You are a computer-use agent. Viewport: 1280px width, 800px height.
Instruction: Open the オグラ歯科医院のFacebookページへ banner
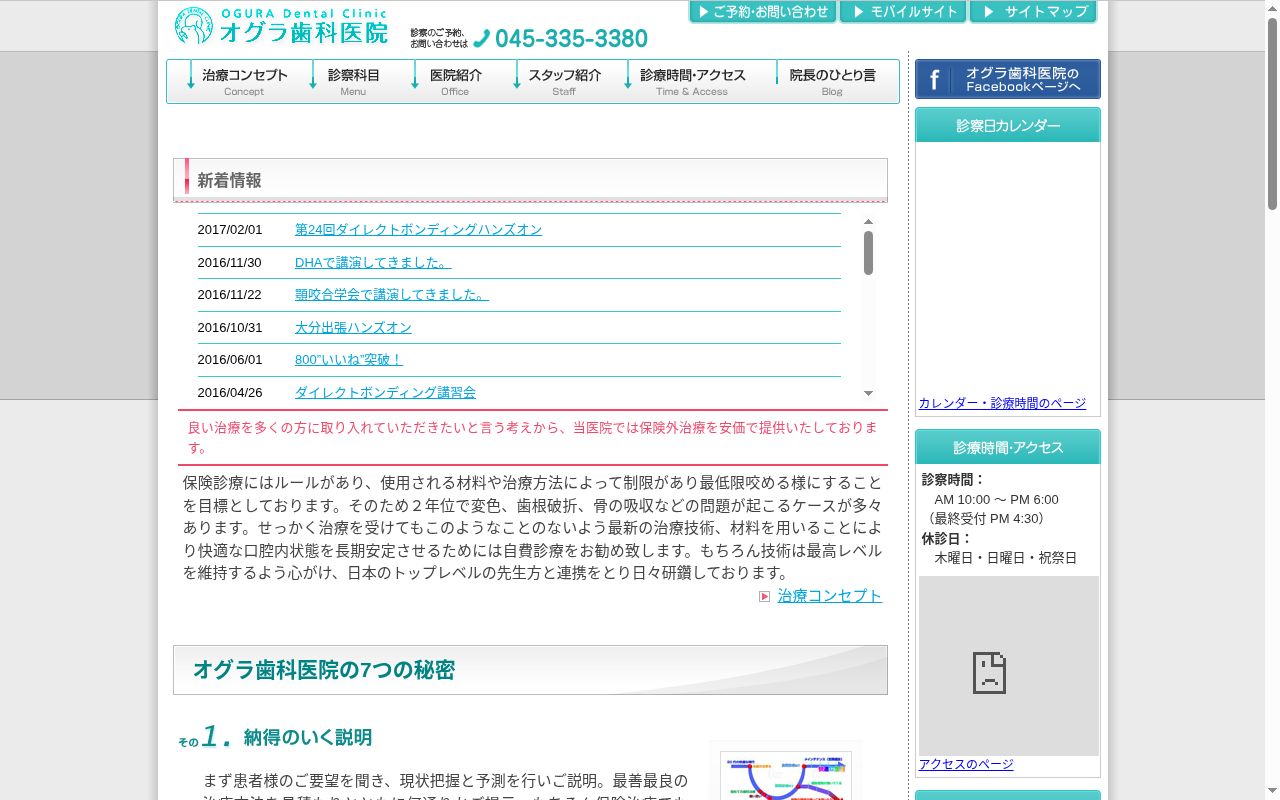coord(1008,80)
